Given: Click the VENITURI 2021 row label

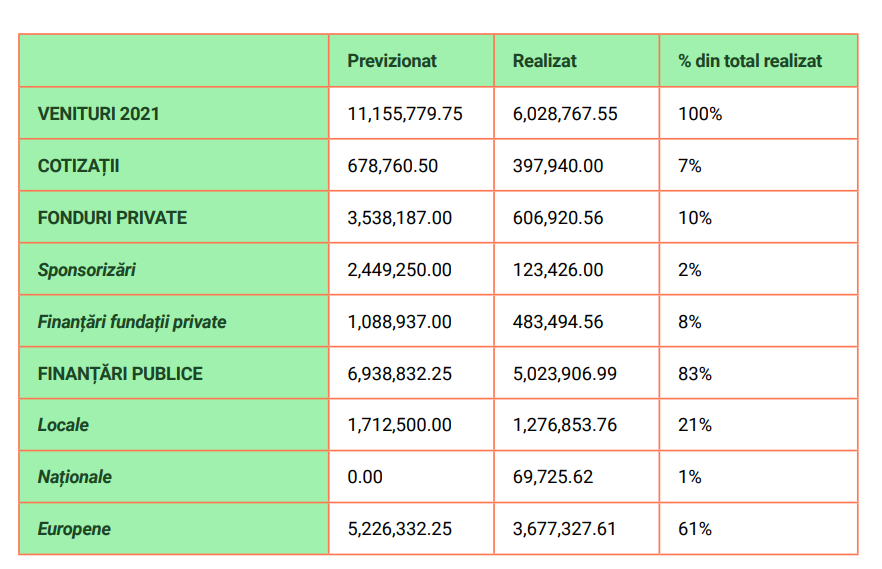Looking at the screenshot, I should (98, 114).
